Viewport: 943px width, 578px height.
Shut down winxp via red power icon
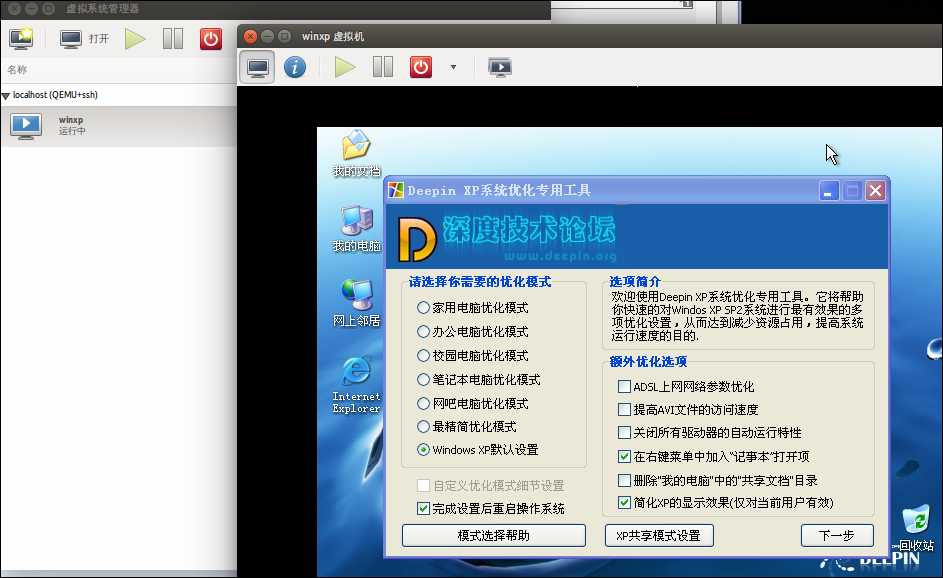click(420, 67)
